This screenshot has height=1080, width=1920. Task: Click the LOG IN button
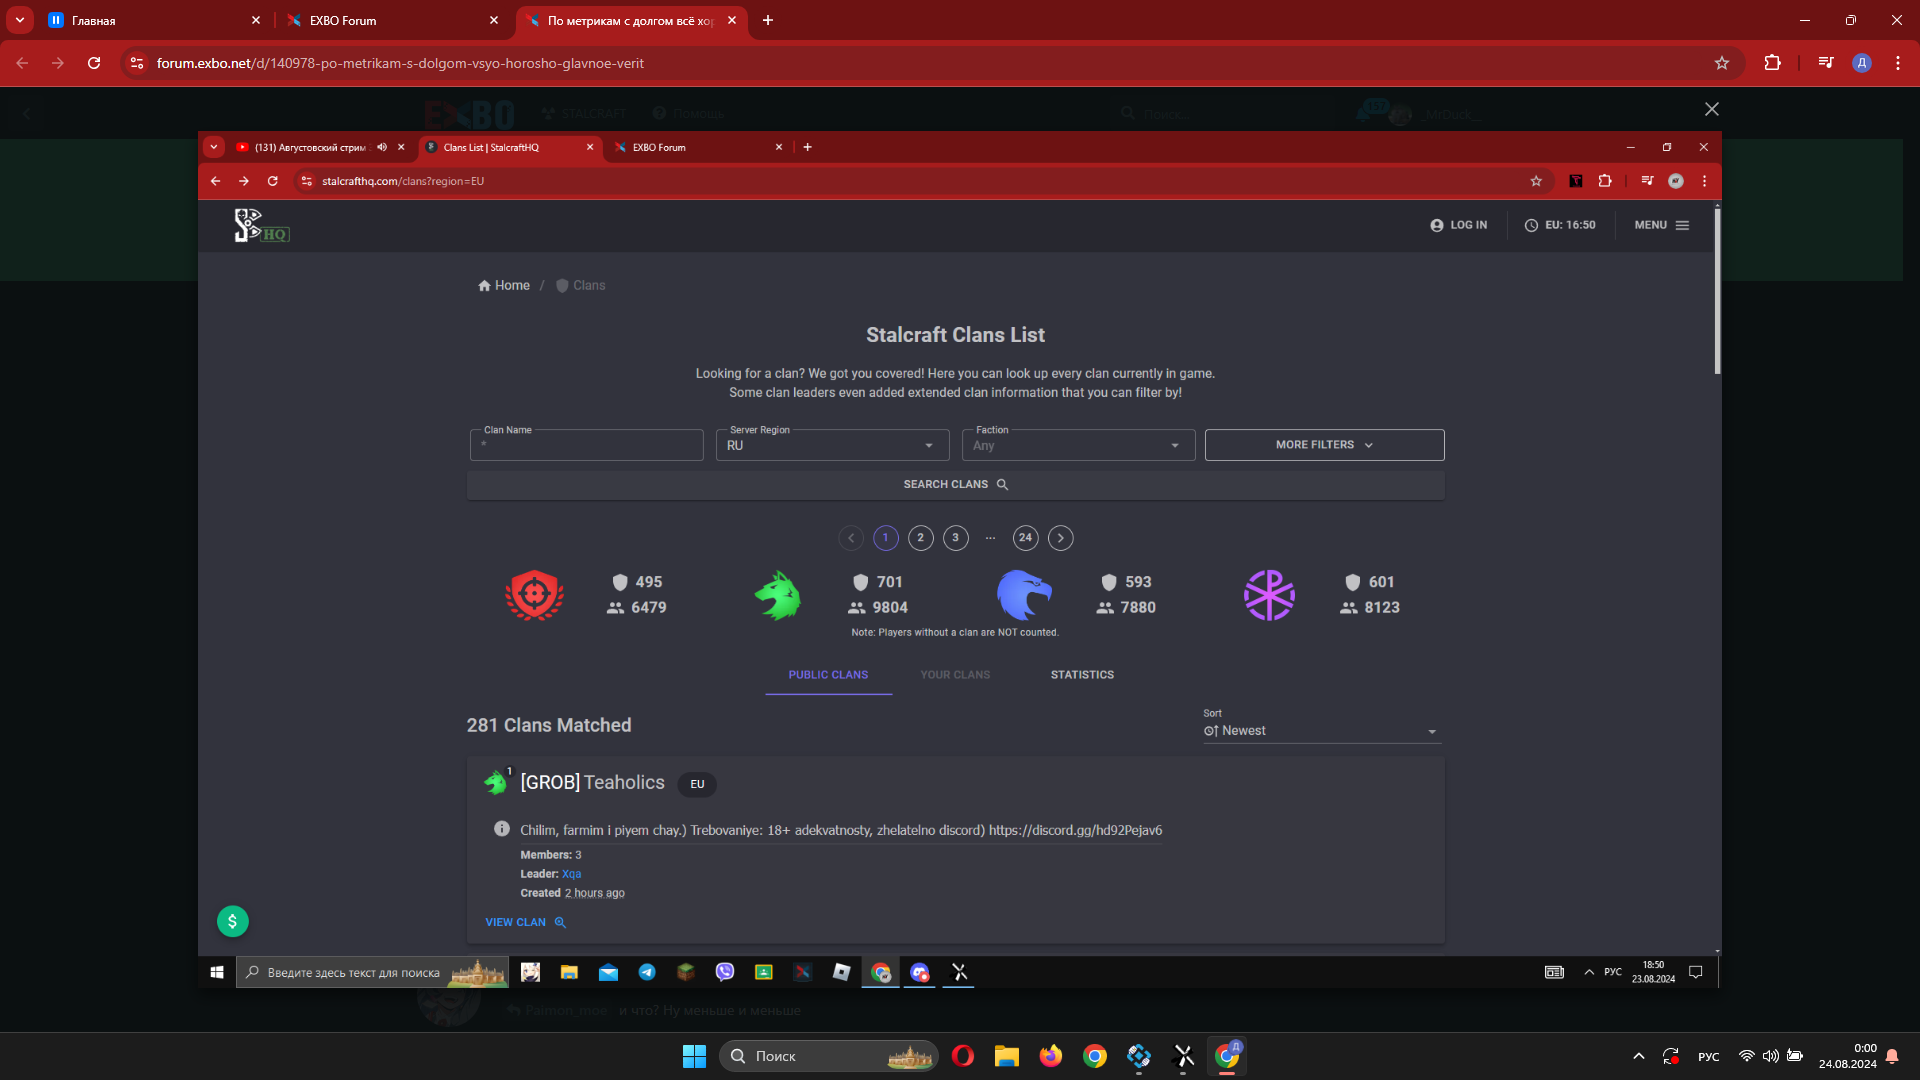(x=1458, y=225)
